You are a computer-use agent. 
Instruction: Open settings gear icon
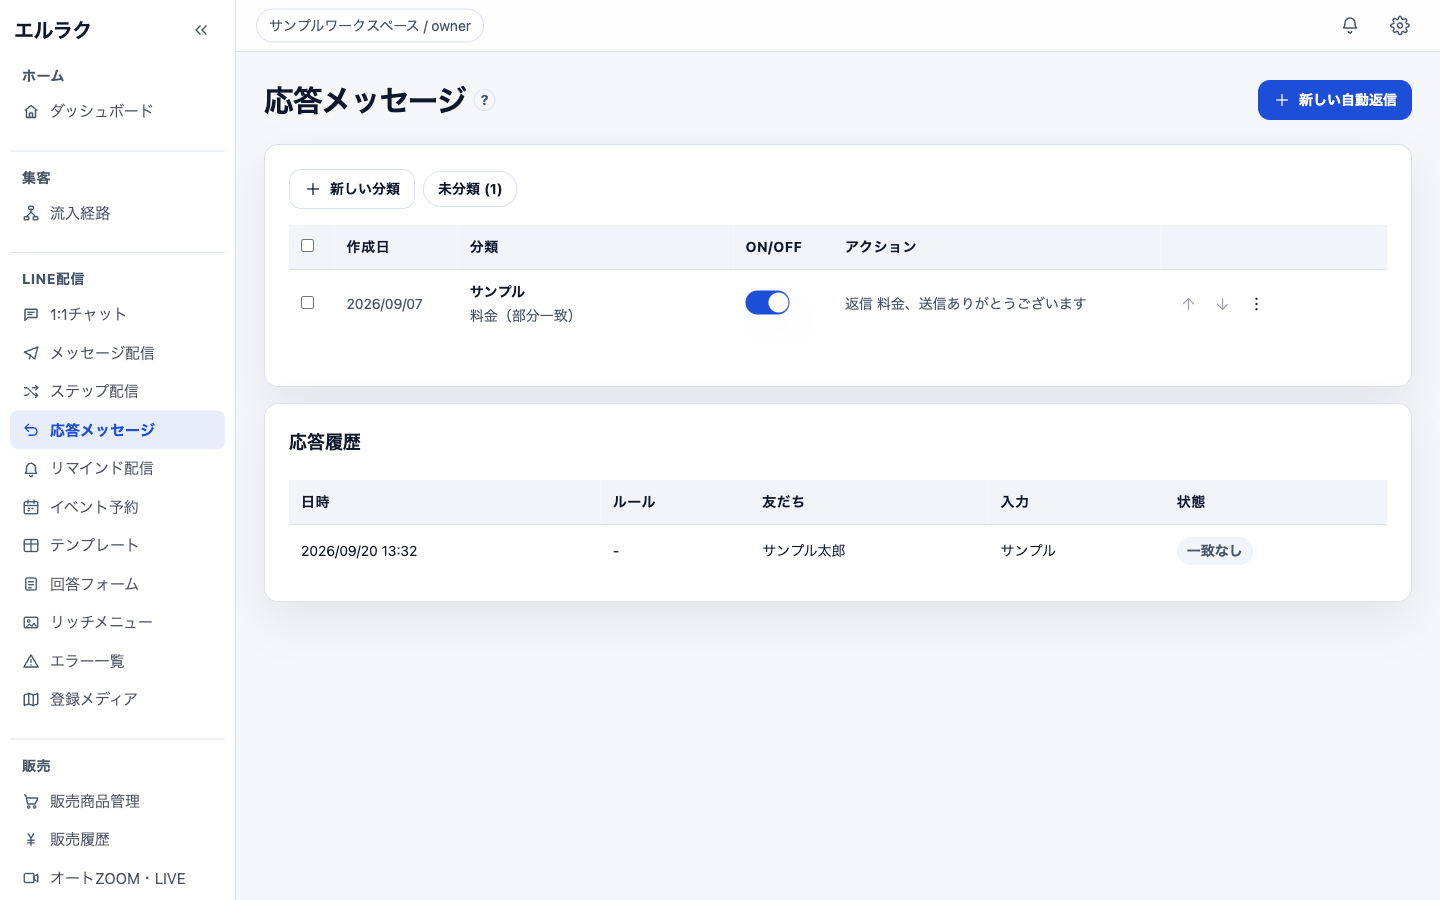[1400, 25]
